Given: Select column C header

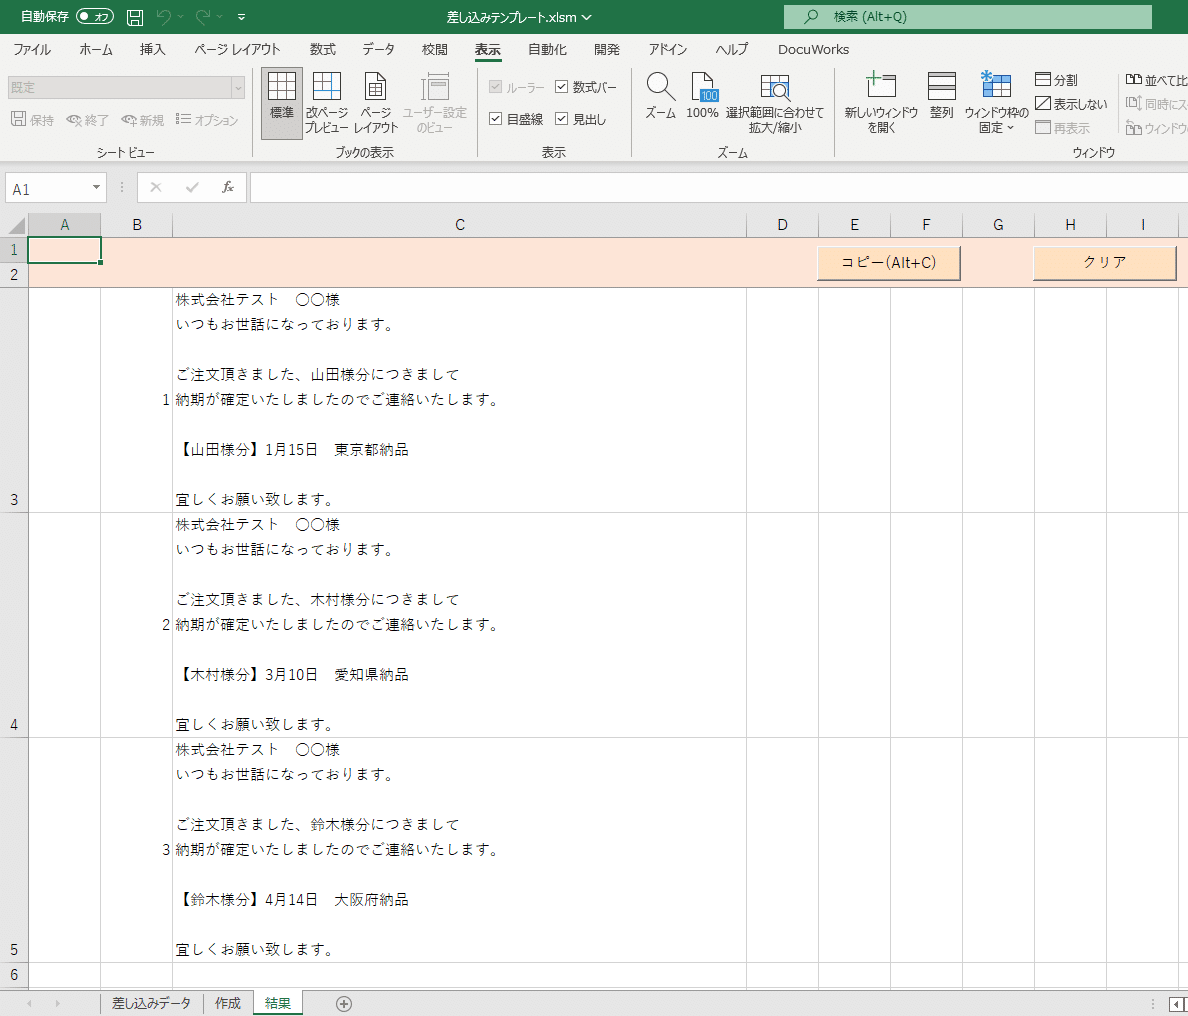Looking at the screenshot, I should tap(460, 225).
